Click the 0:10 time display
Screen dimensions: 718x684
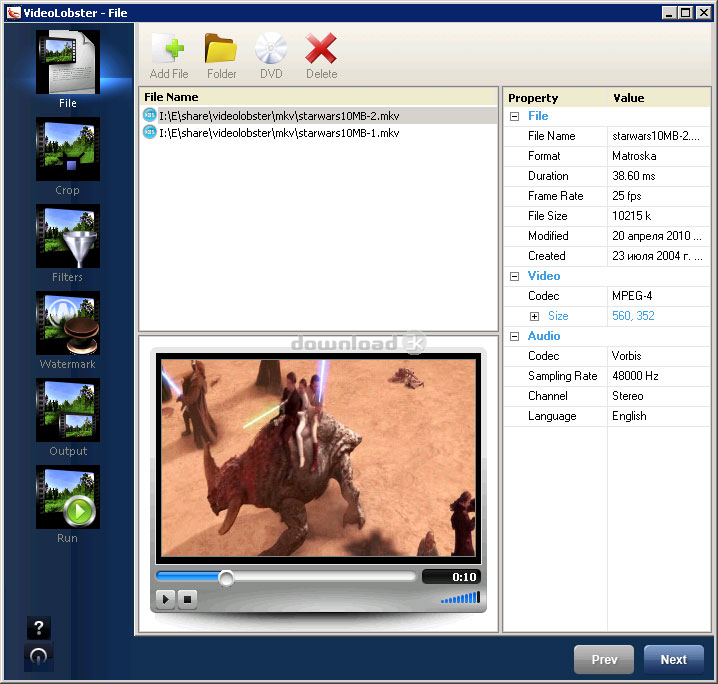452,577
